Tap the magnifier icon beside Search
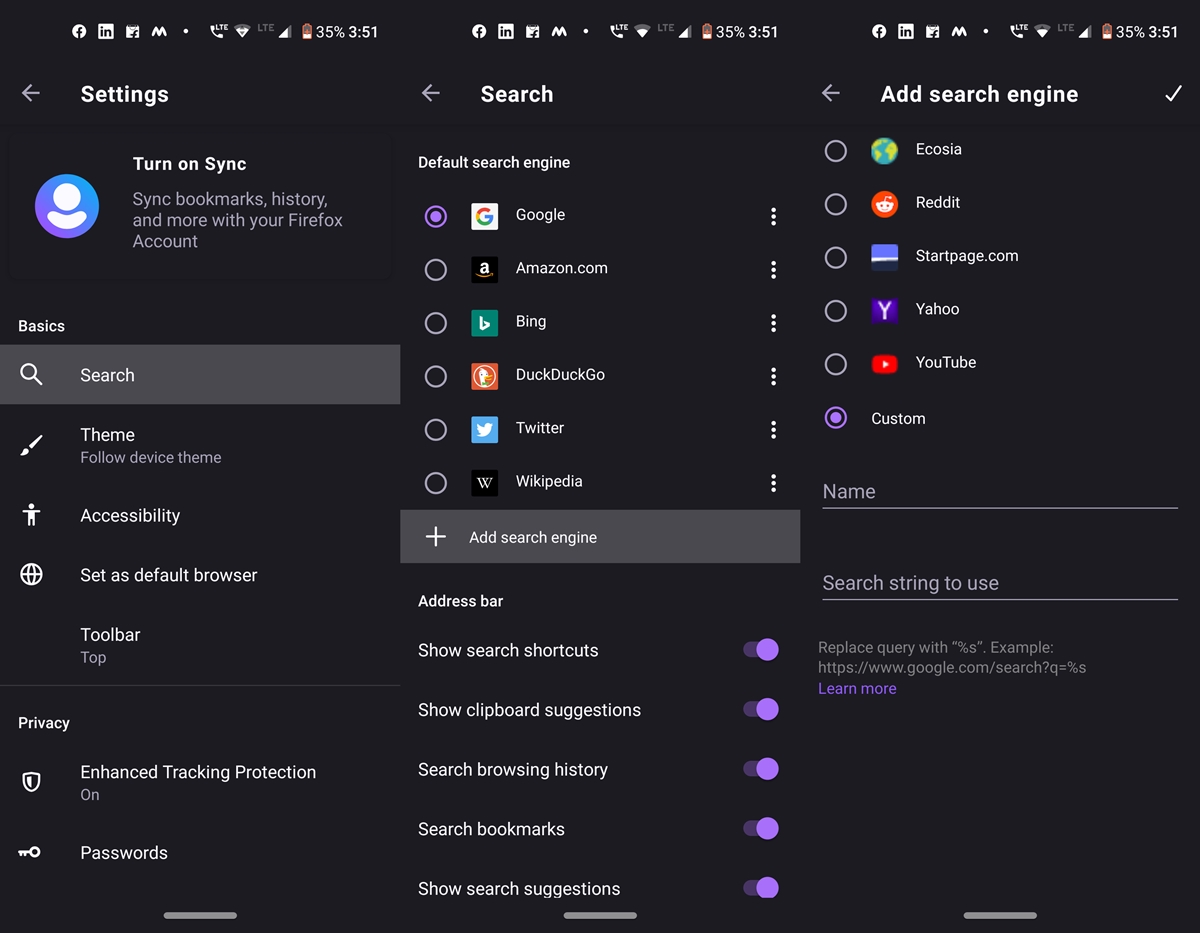 pyautogui.click(x=32, y=375)
